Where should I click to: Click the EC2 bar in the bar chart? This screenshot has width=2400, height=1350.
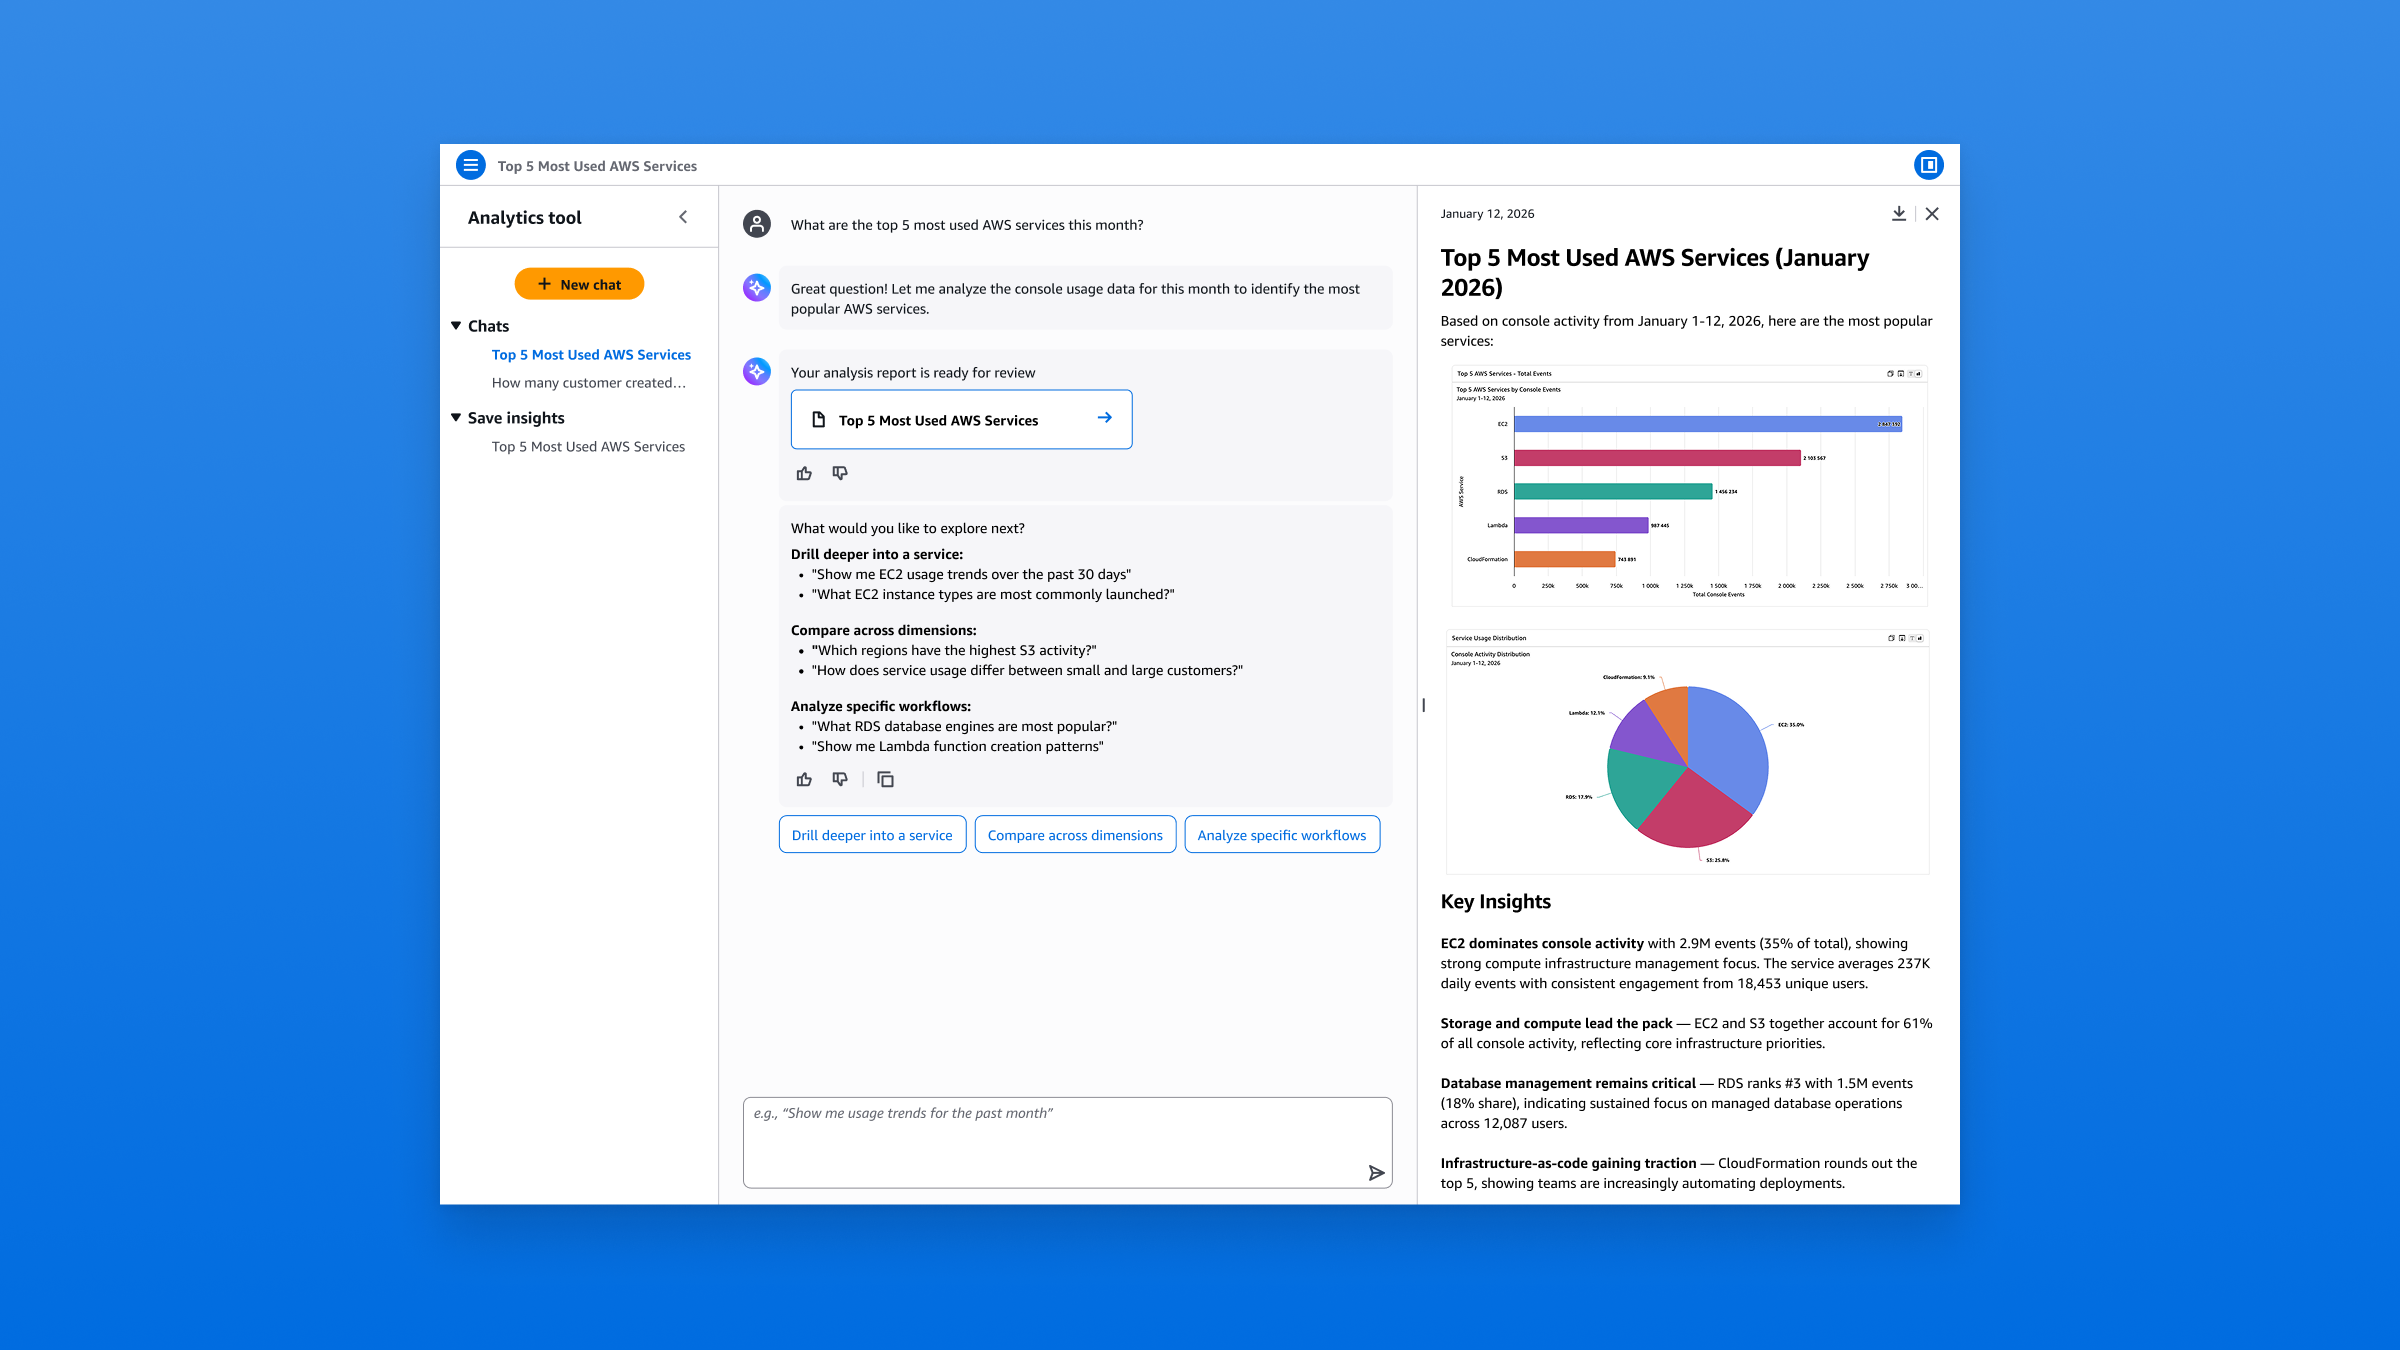[x=1708, y=424]
